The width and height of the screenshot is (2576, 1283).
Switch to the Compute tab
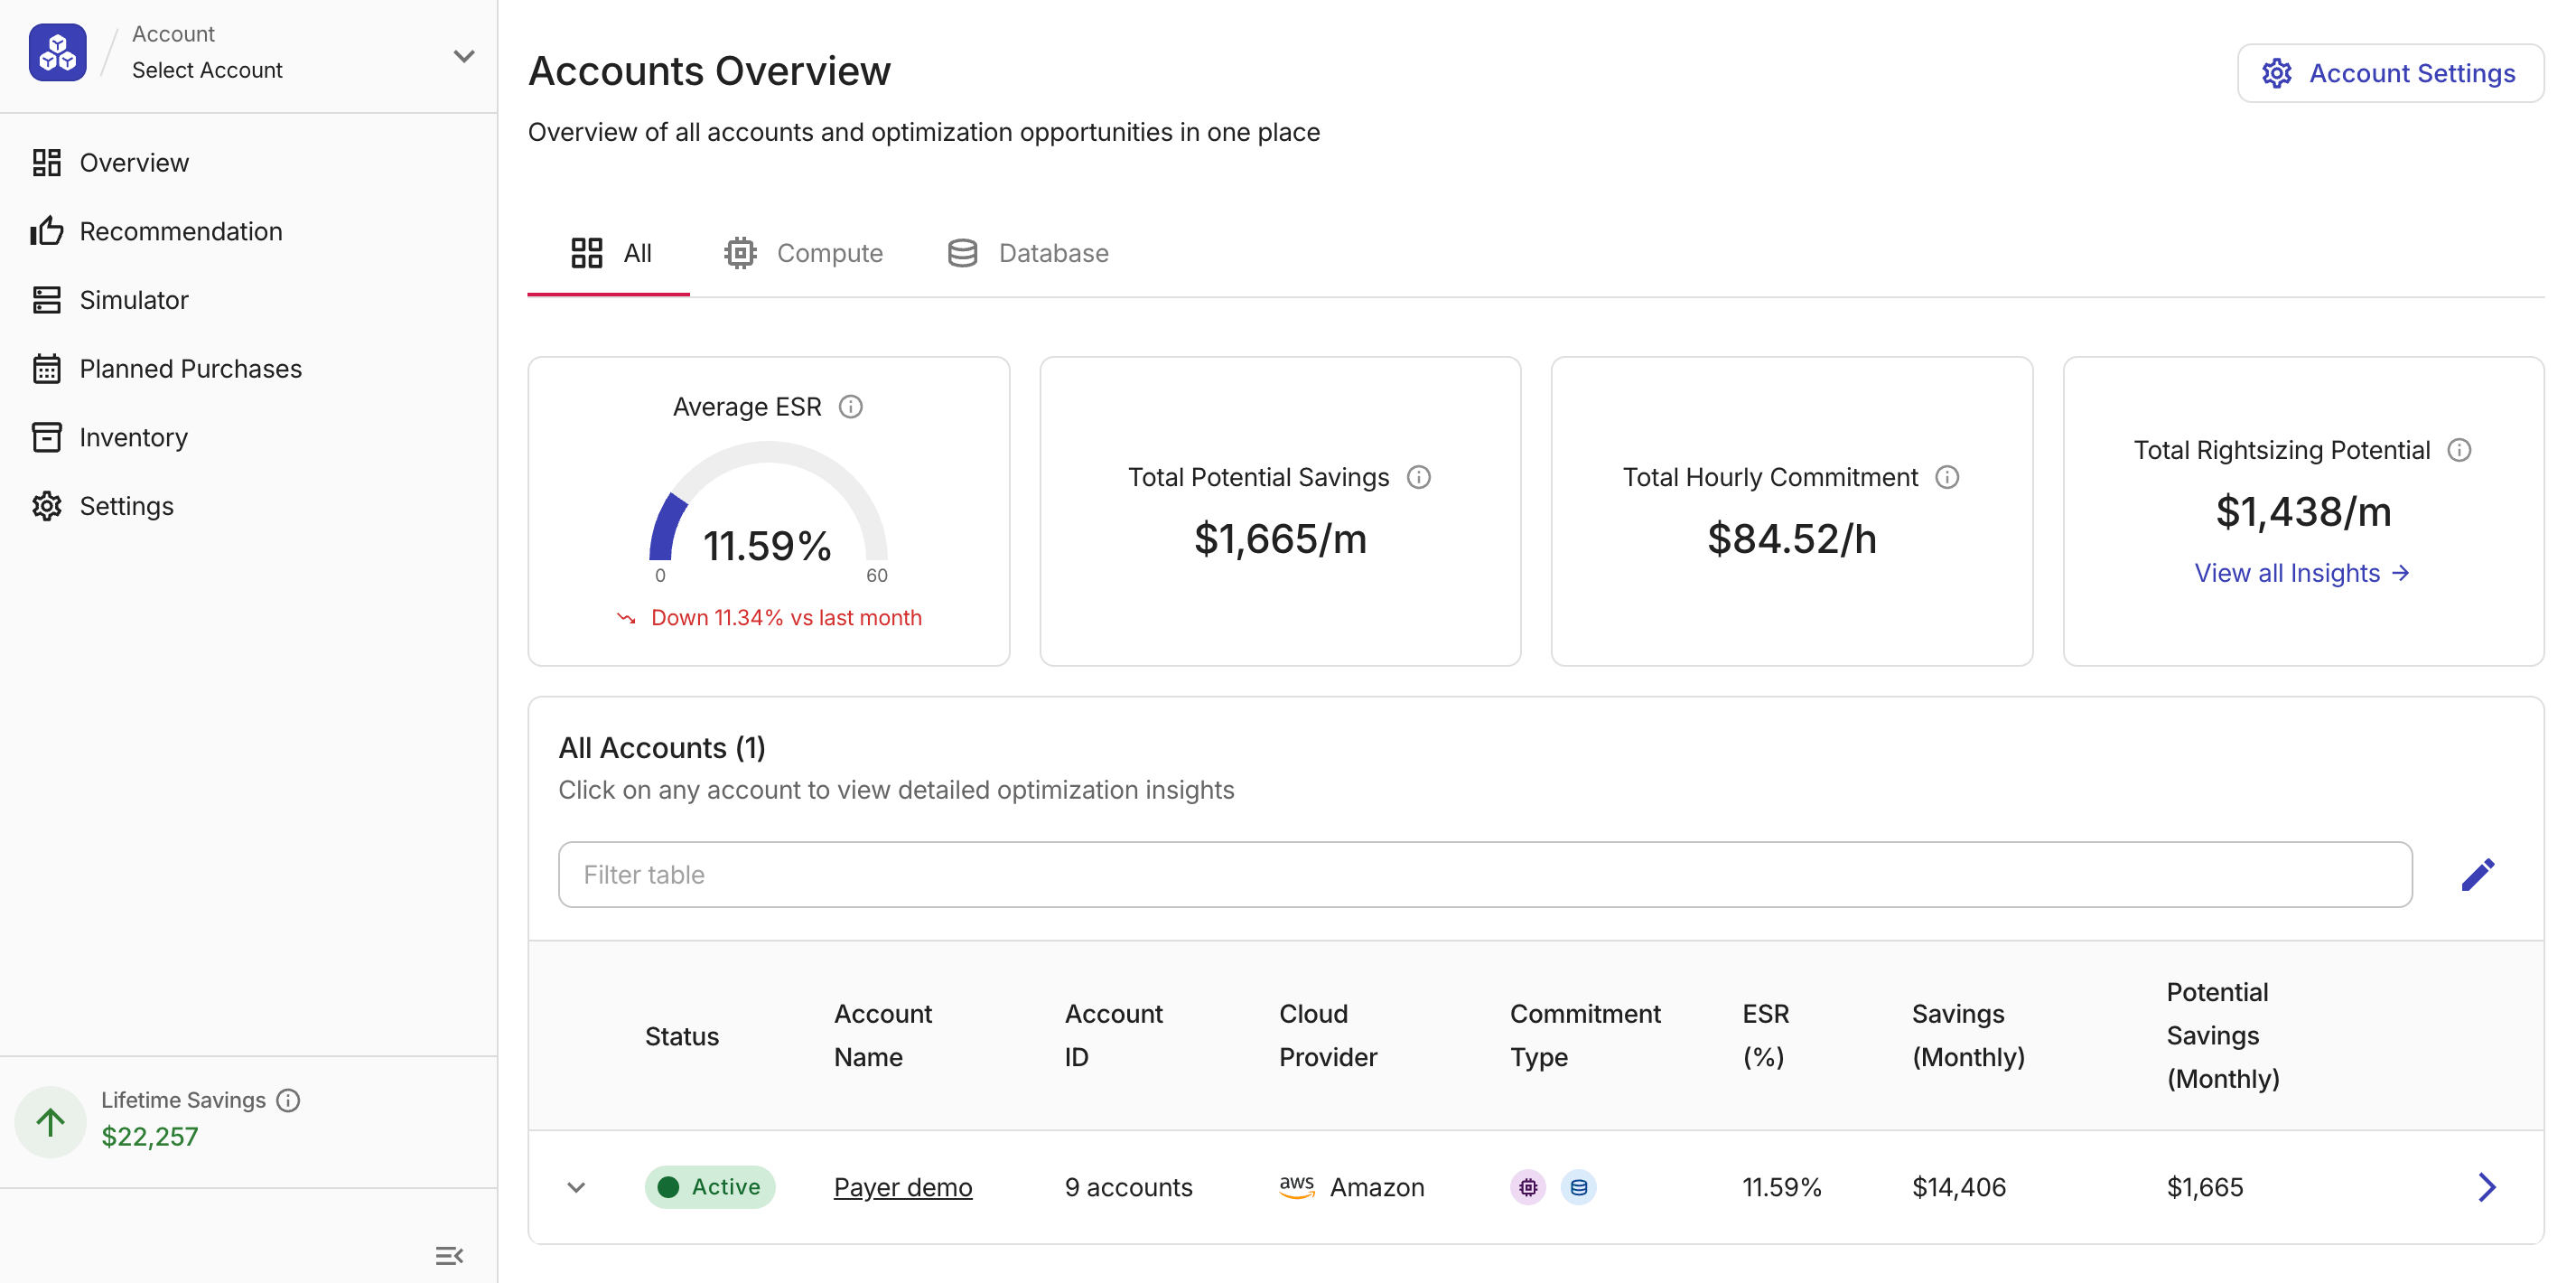803,253
